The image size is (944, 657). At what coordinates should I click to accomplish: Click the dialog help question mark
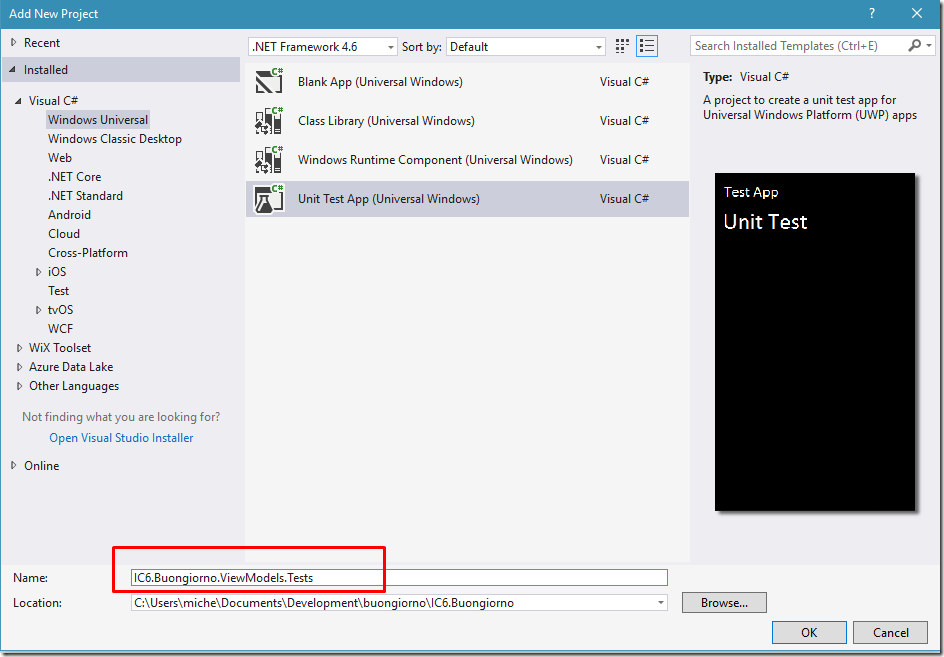point(873,13)
